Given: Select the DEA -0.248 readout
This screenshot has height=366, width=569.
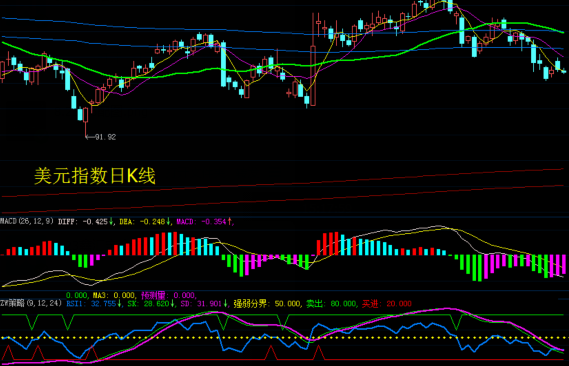Looking at the screenshot, I should (x=142, y=221).
